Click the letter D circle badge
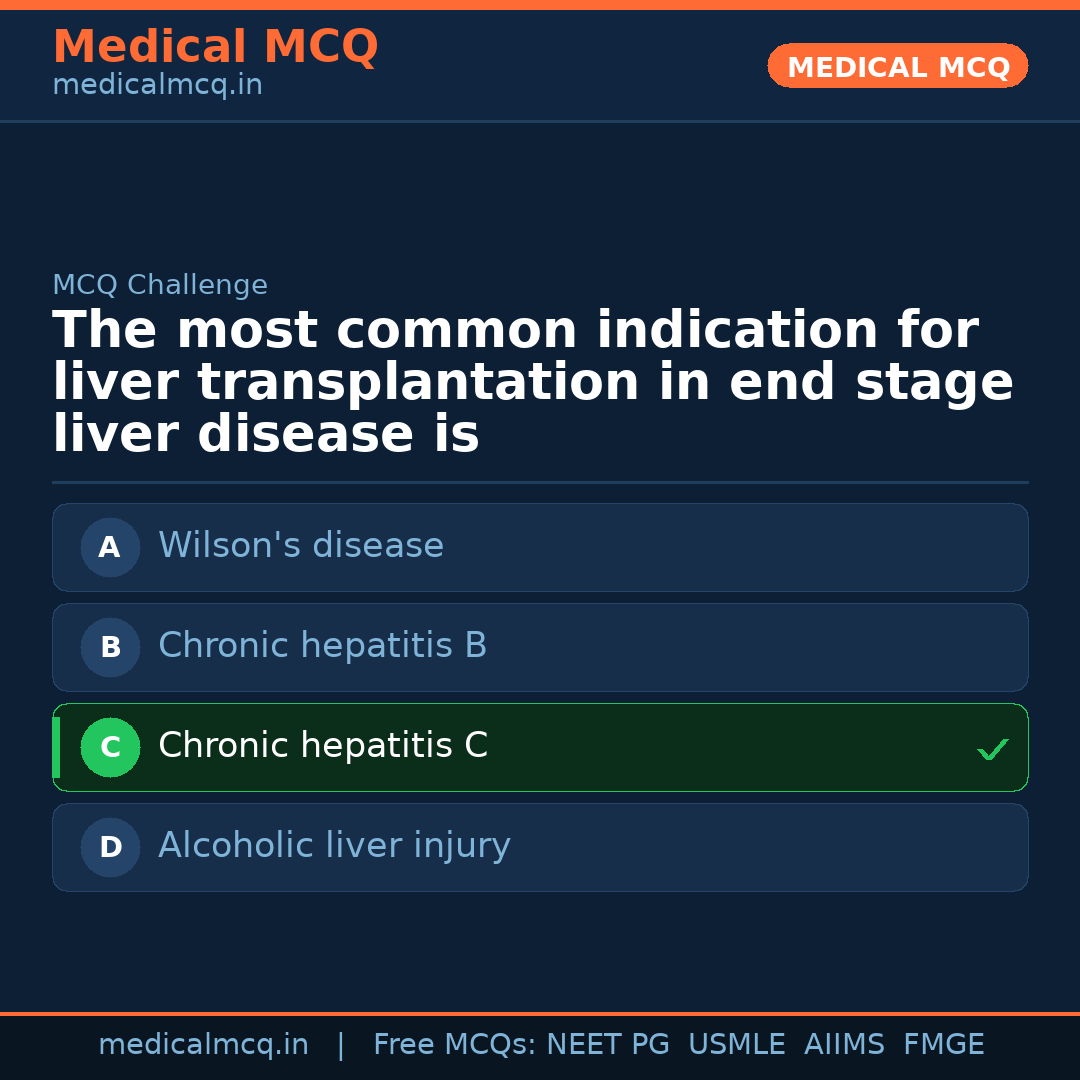Viewport: 1080px width, 1080px height. click(110, 847)
